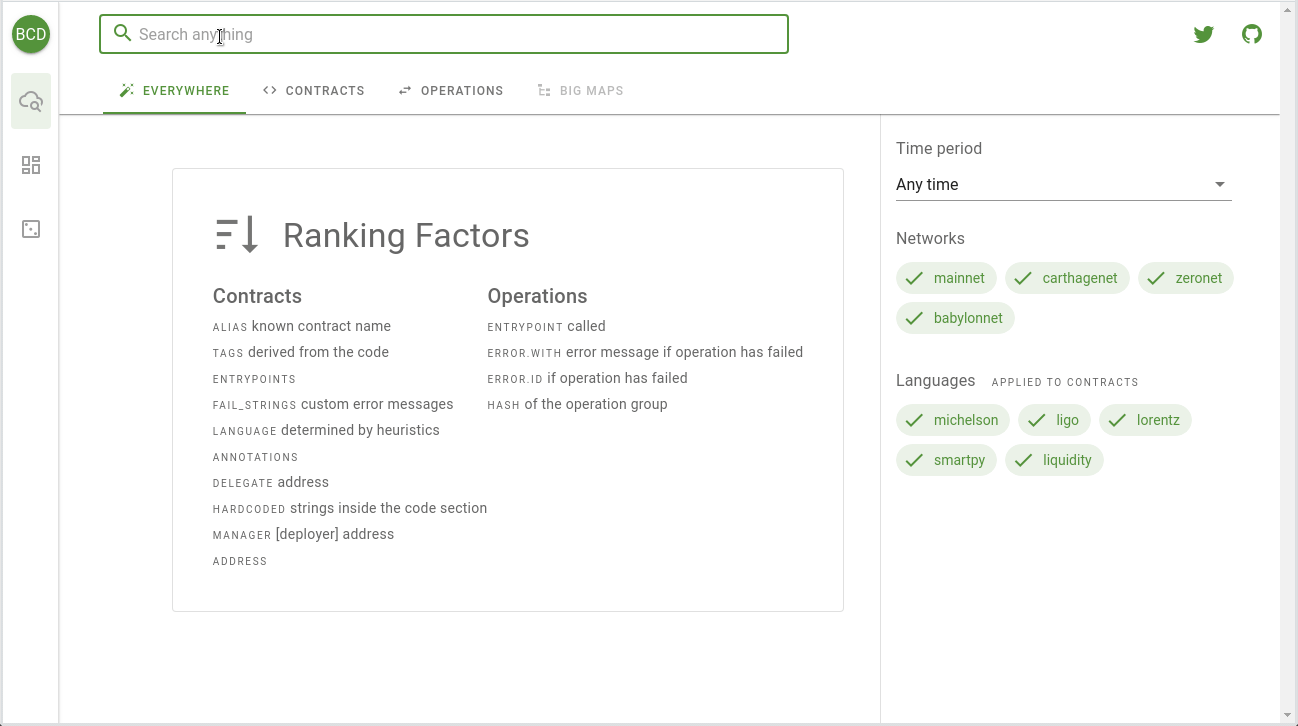Click the magnifier icon in search bar

coord(123,34)
